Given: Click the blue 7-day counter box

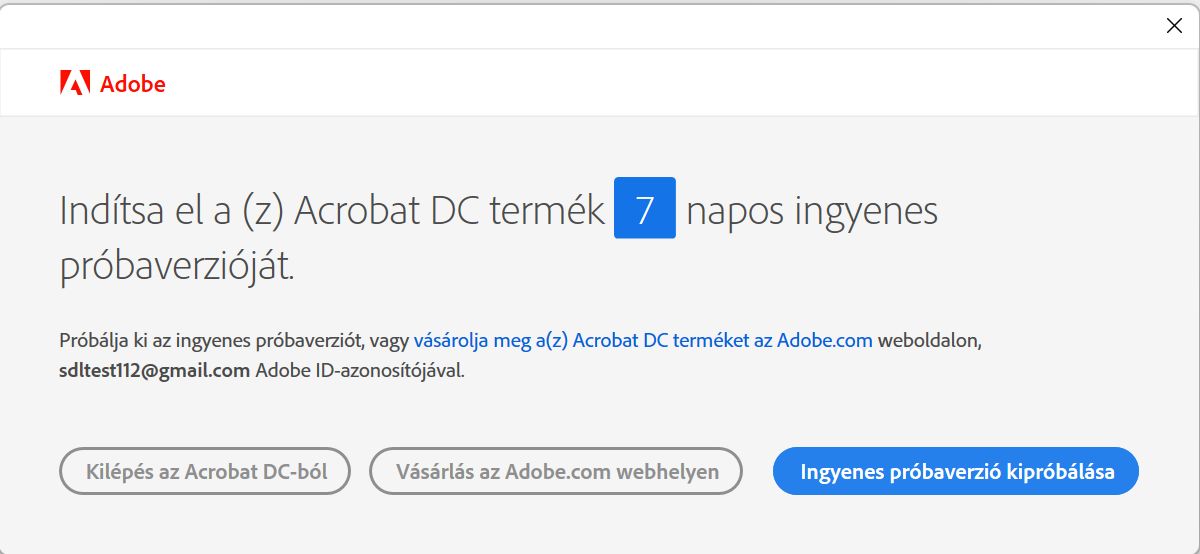Looking at the screenshot, I should point(645,208).
